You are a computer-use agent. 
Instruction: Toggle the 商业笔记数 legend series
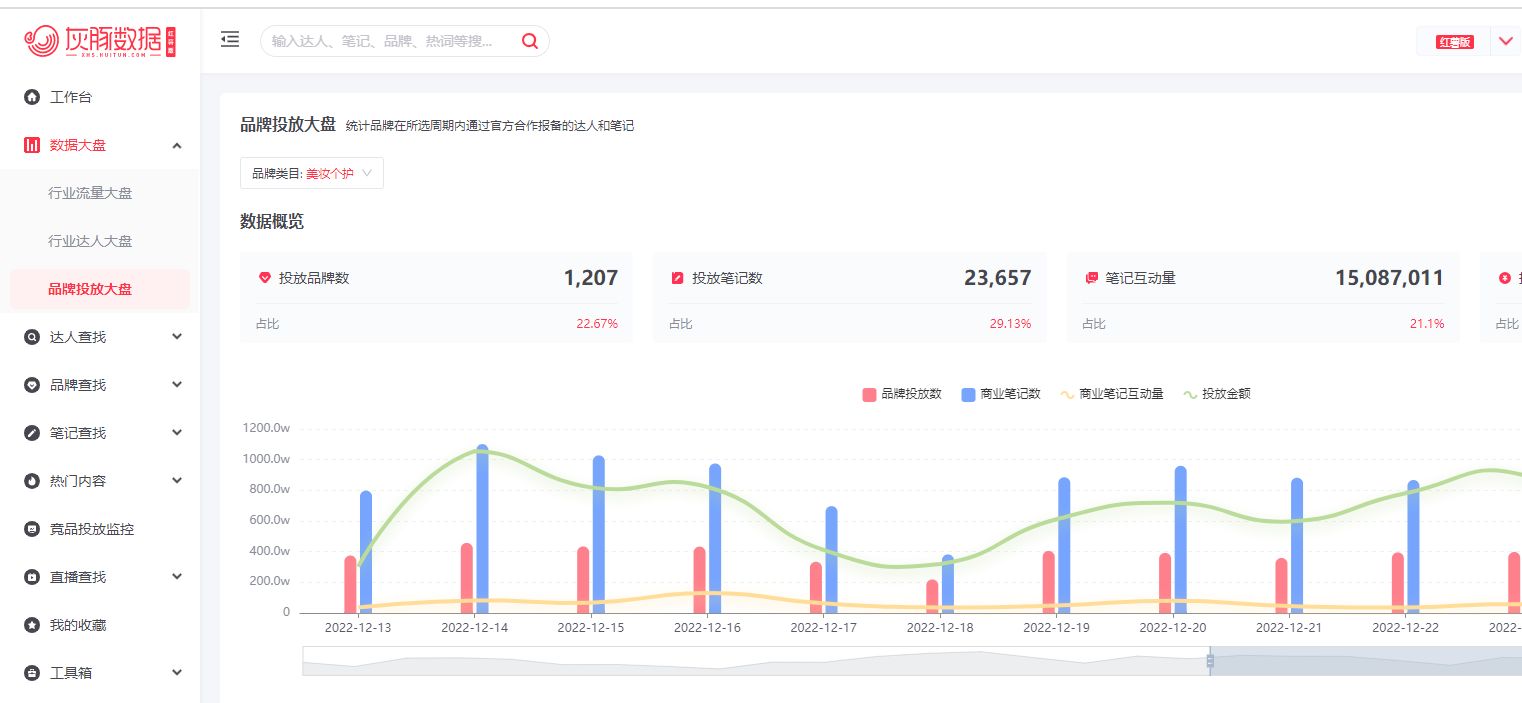pos(1001,394)
